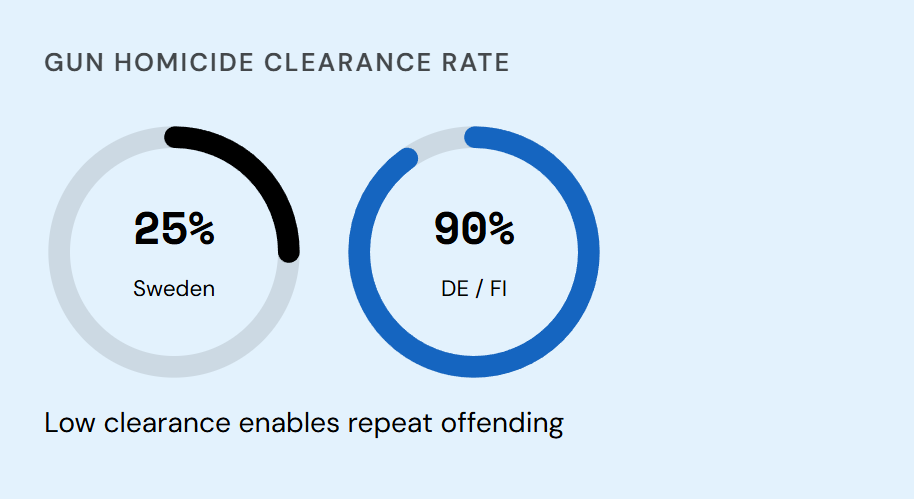Click the bottom rounded end of the black arc
The width and height of the screenshot is (914, 499).
289,252
